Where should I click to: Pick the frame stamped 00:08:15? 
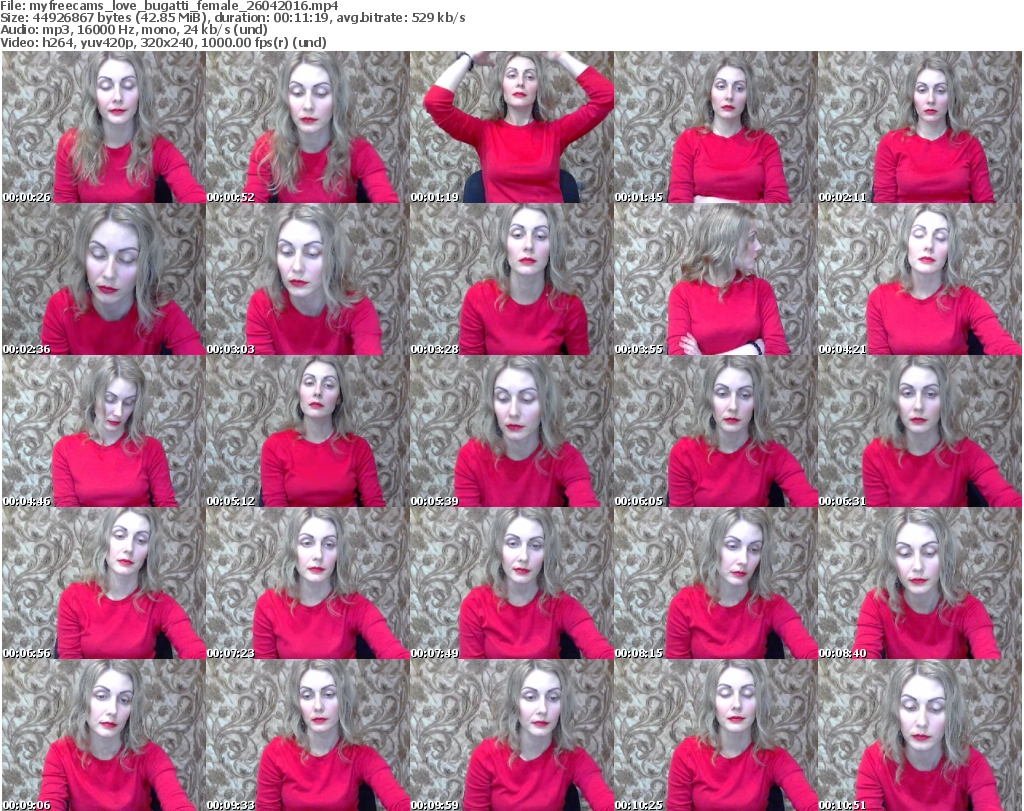[716, 583]
